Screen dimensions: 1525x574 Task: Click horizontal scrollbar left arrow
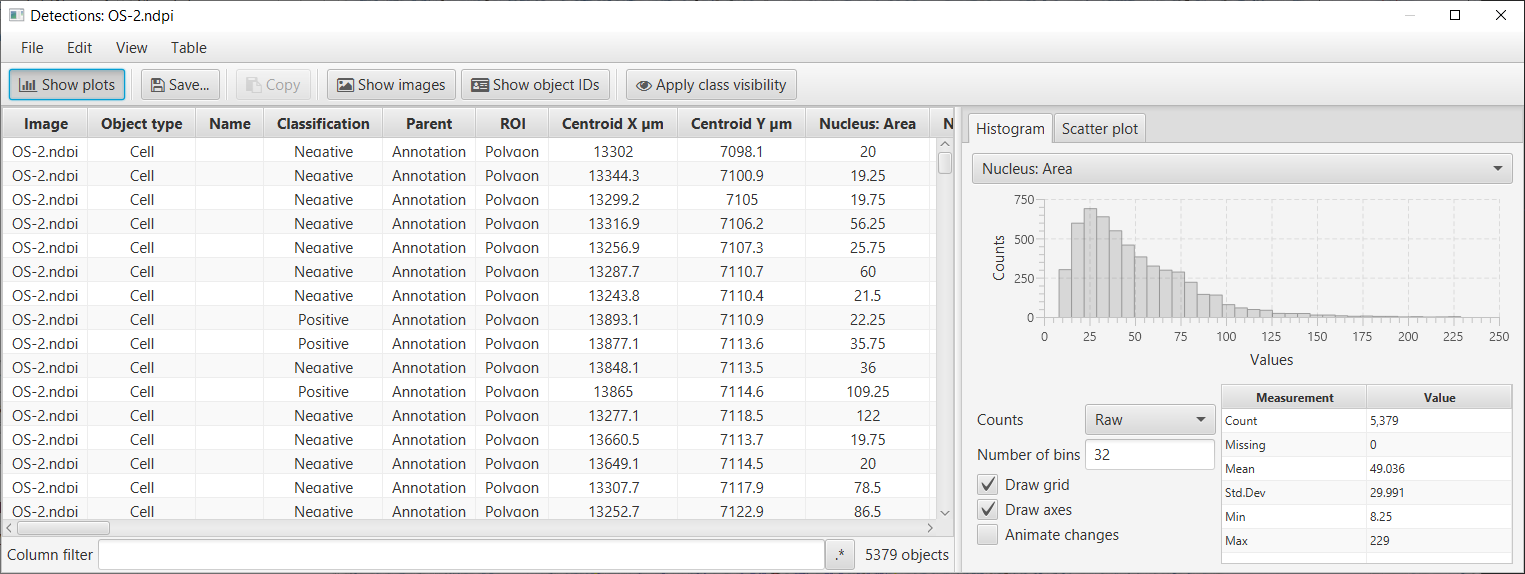pyautogui.click(x=10, y=527)
